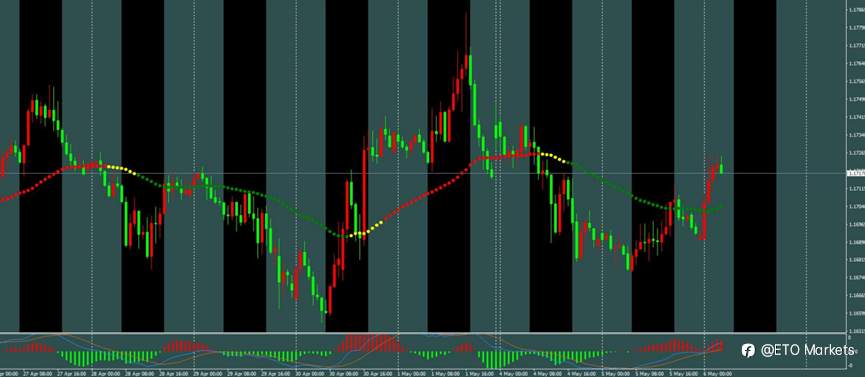Image resolution: width=865 pixels, height=377 pixels.
Task: Click the "1 May 00:00" time label
Action: [x=411, y=374]
